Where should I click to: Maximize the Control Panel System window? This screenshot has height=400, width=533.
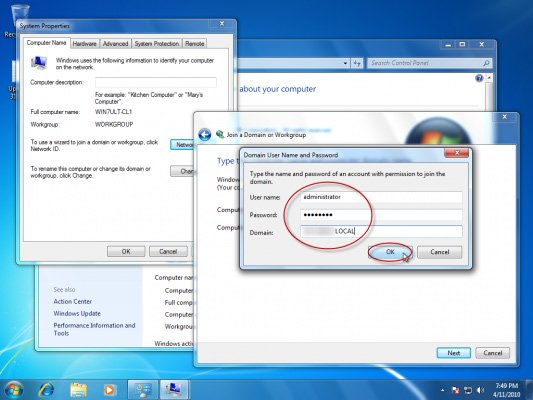pos(462,45)
